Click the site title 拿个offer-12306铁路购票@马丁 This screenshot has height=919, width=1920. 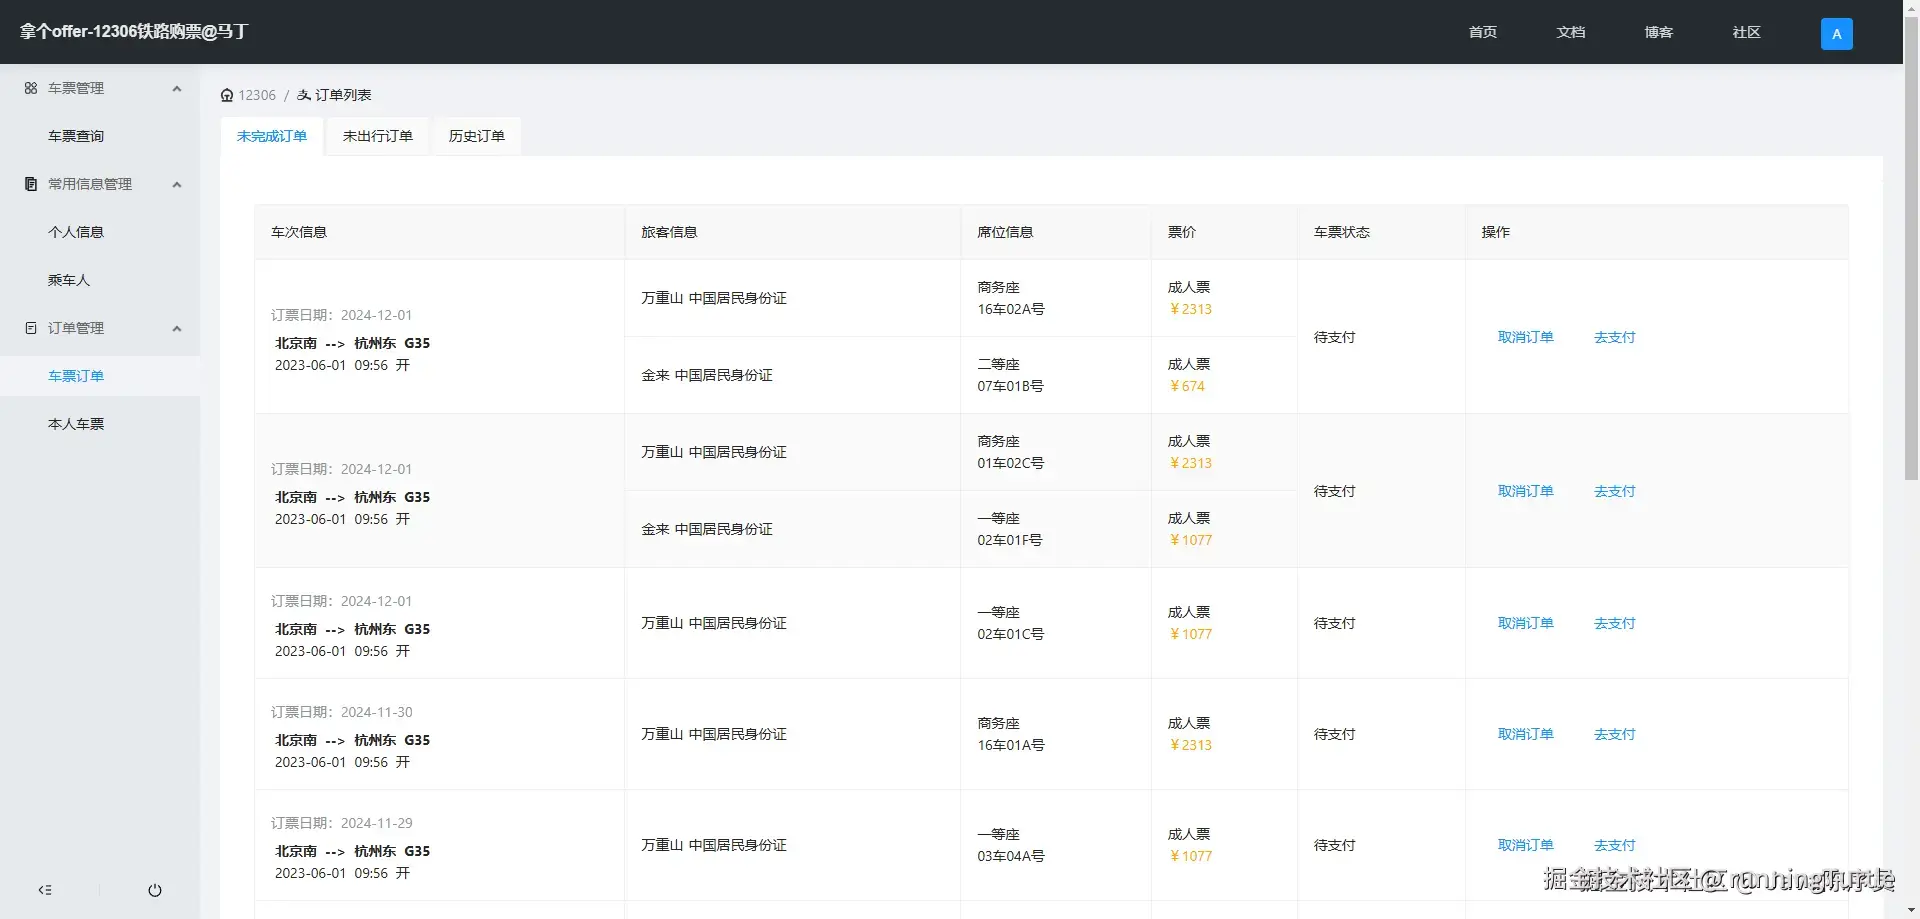coord(134,32)
